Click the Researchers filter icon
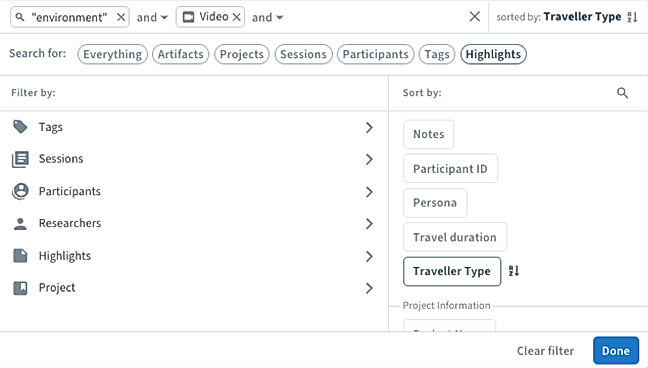 [x=20, y=224]
